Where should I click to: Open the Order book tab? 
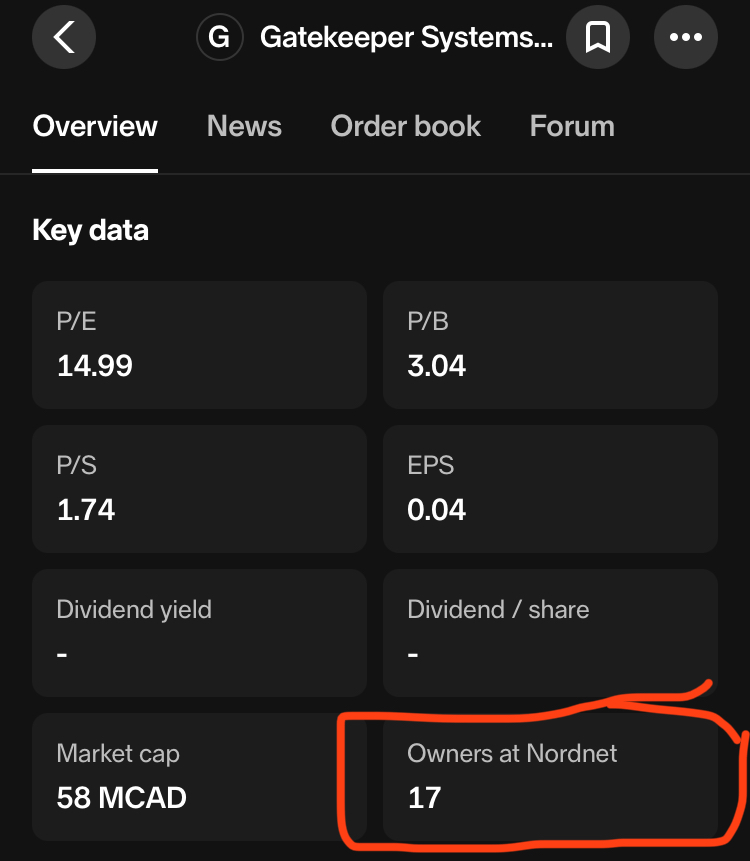pos(405,127)
